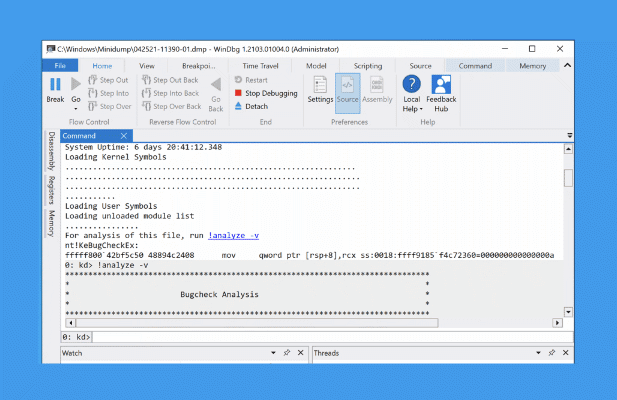Click the 'Loading unloaded module list' line
Image resolution: width=617 pixels, height=400 pixels.
(x=129, y=216)
